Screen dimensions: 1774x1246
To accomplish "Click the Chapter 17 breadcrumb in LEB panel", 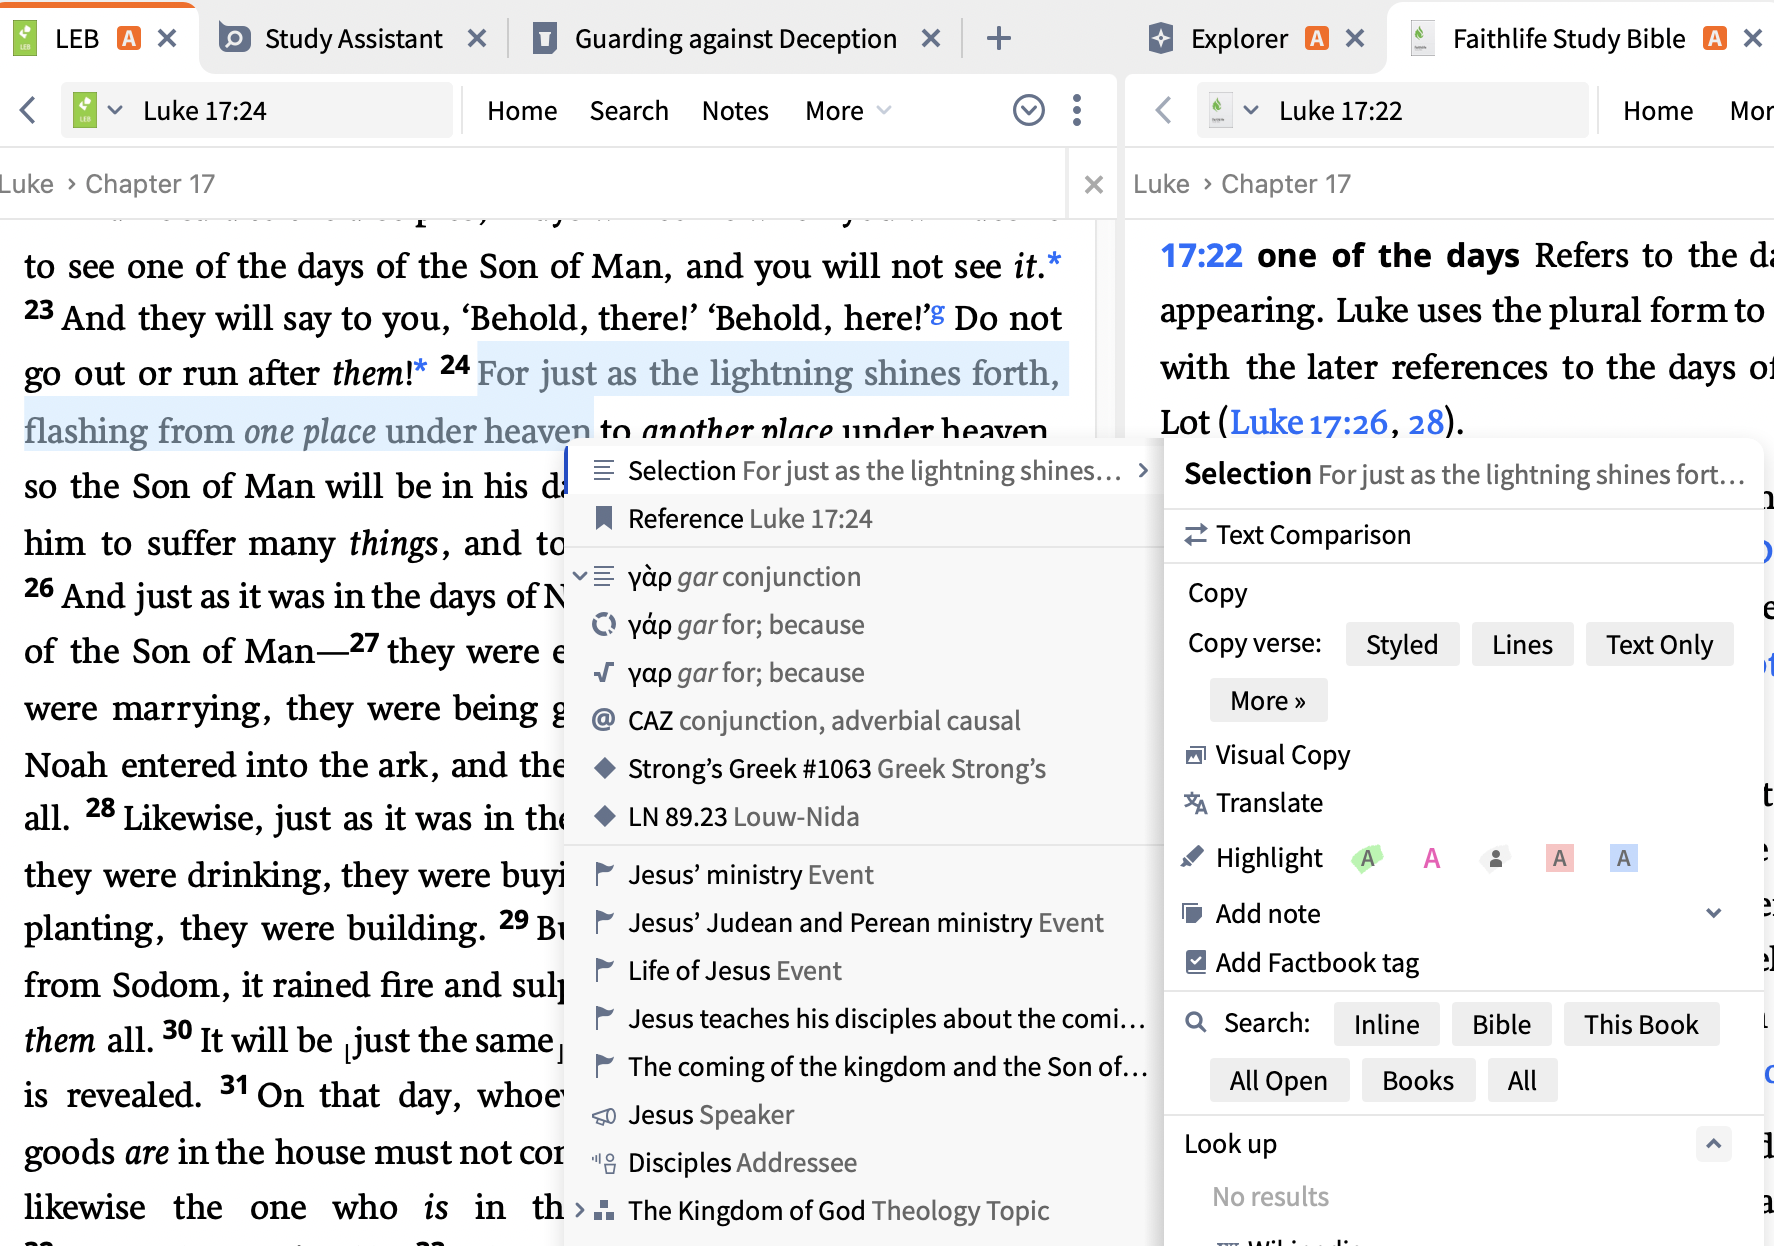I will click(150, 184).
